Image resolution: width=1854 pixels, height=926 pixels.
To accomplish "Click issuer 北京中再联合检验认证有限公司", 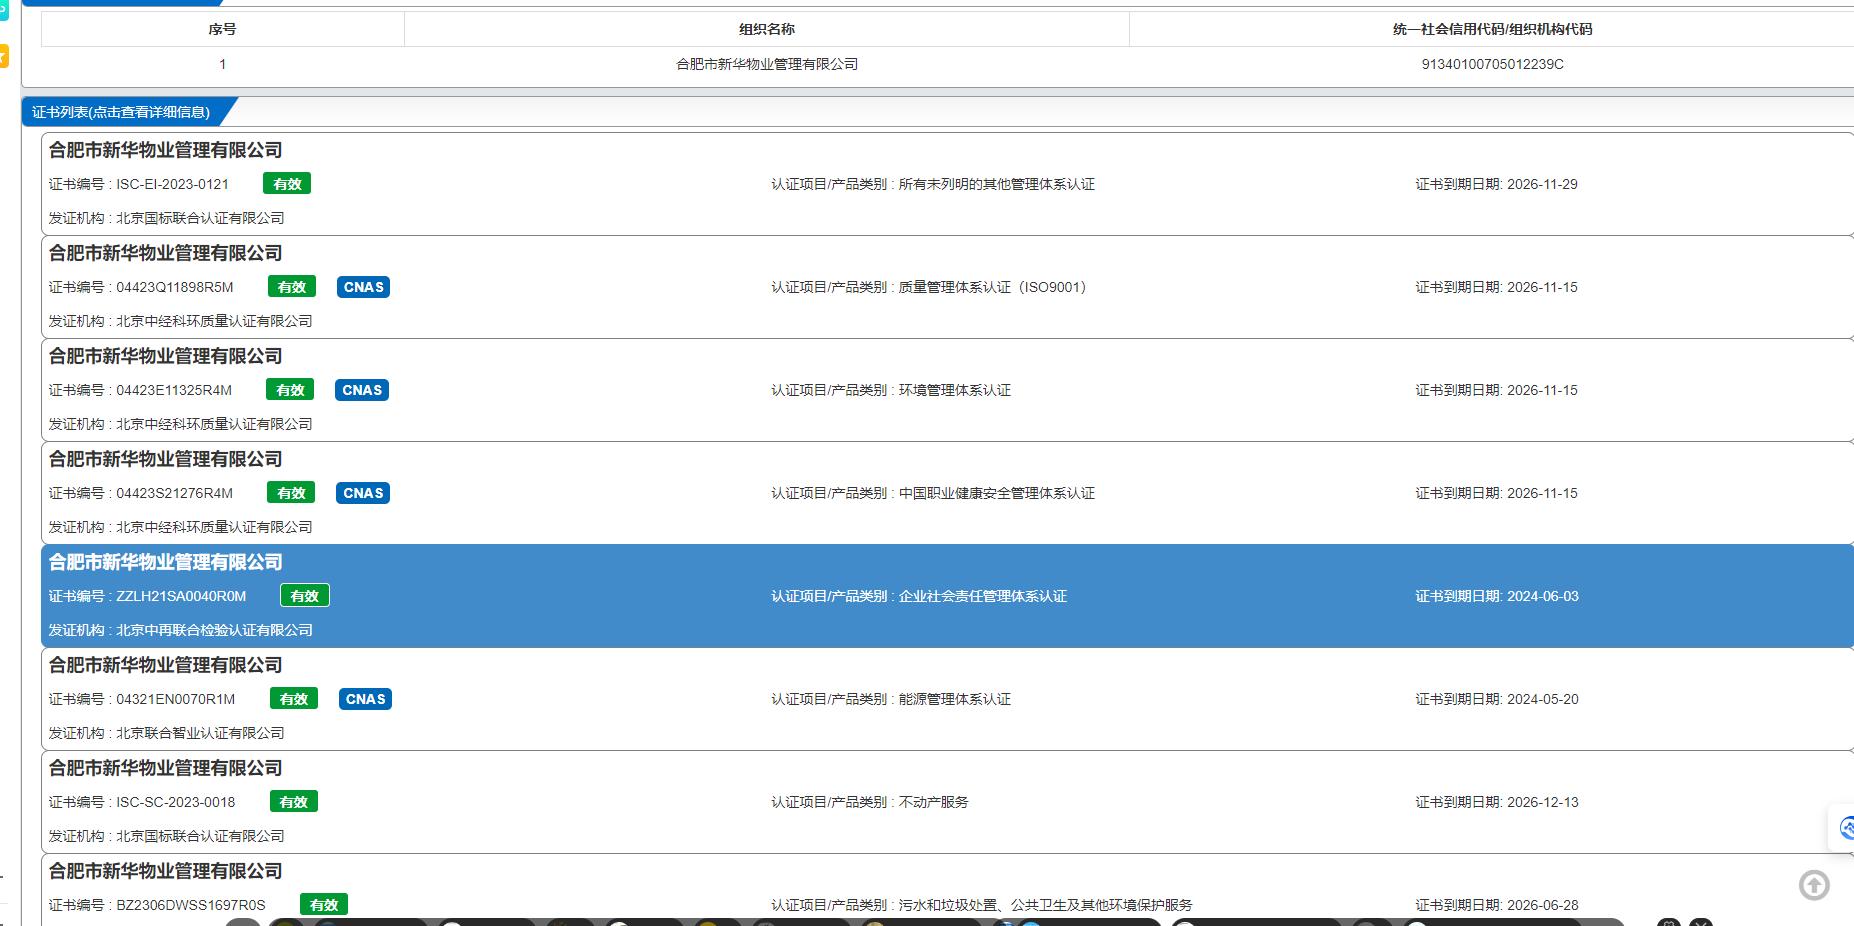I will (x=214, y=630).
